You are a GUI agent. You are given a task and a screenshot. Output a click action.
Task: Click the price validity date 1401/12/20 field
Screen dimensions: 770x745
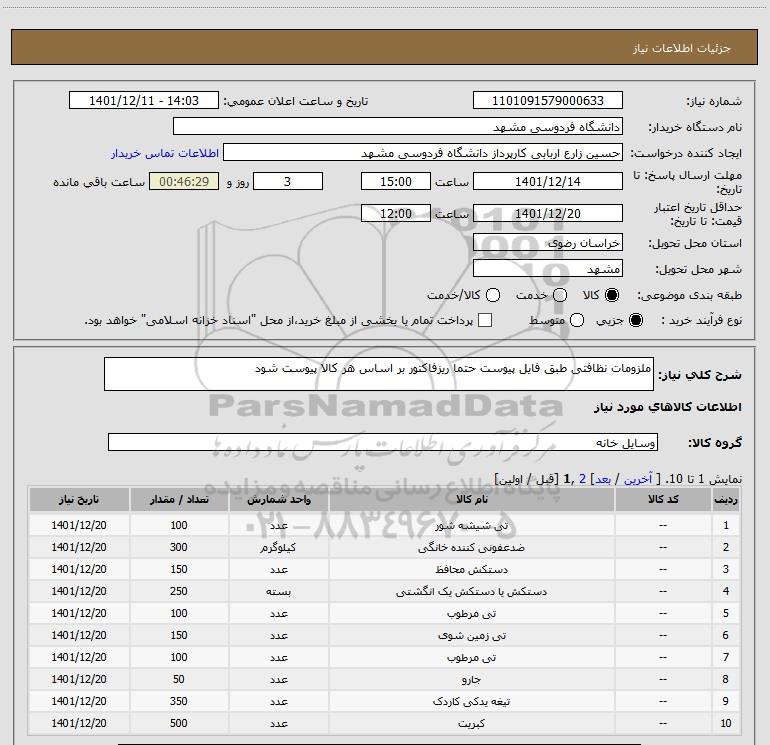(548, 213)
